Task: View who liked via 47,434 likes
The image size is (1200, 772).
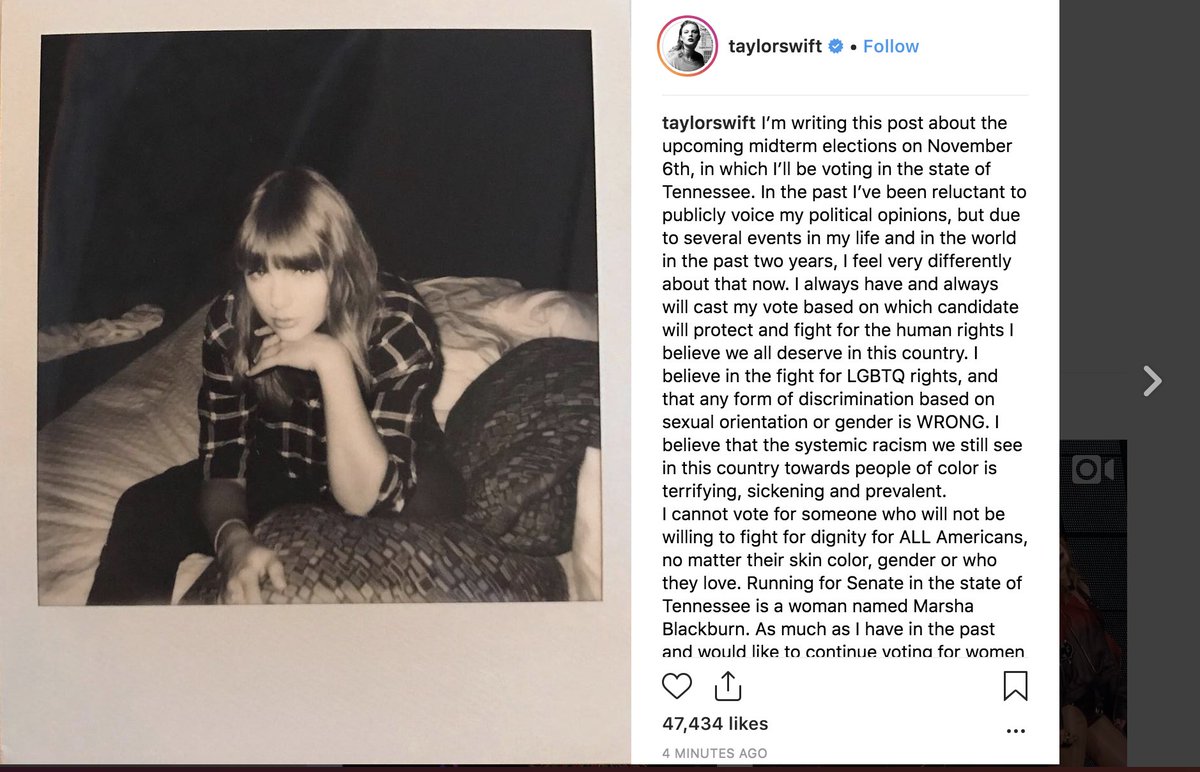Action: (715, 723)
